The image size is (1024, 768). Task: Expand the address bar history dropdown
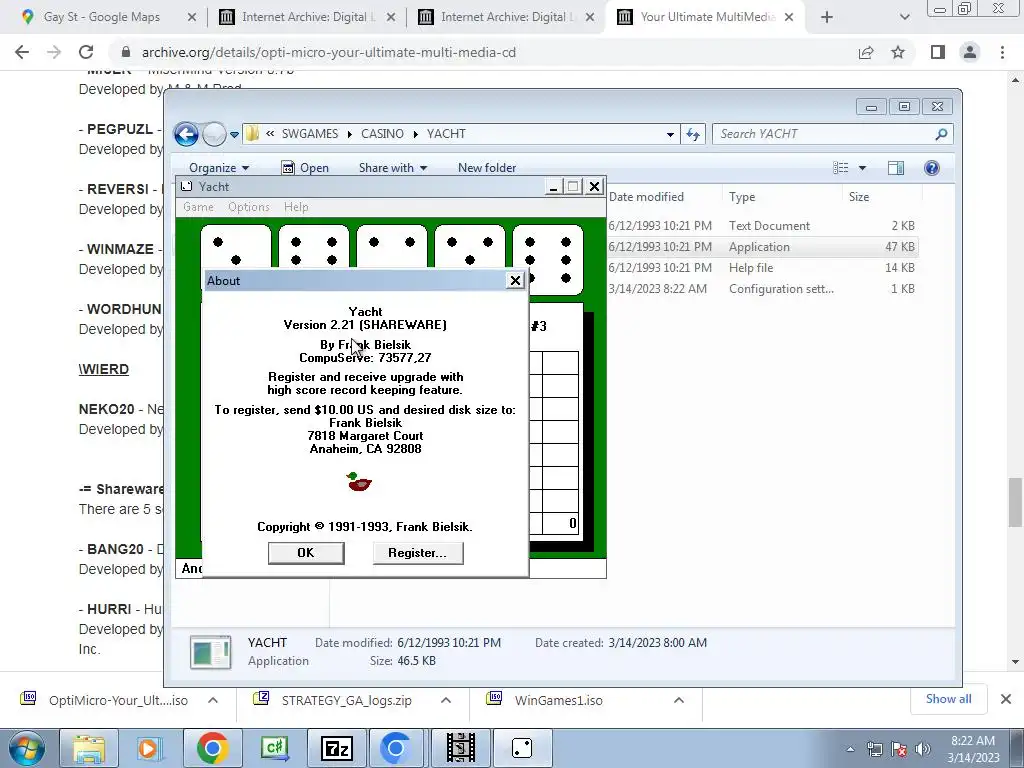pos(670,135)
